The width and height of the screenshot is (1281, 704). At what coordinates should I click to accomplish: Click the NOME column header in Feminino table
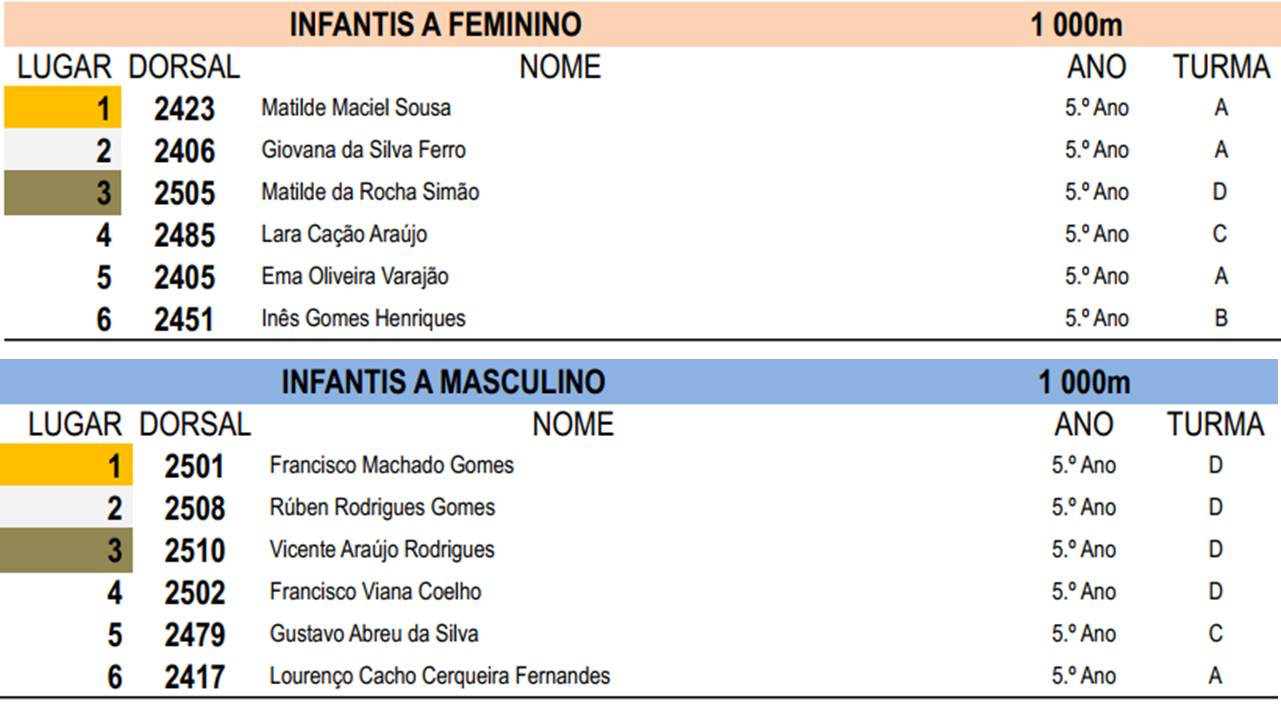click(x=560, y=67)
